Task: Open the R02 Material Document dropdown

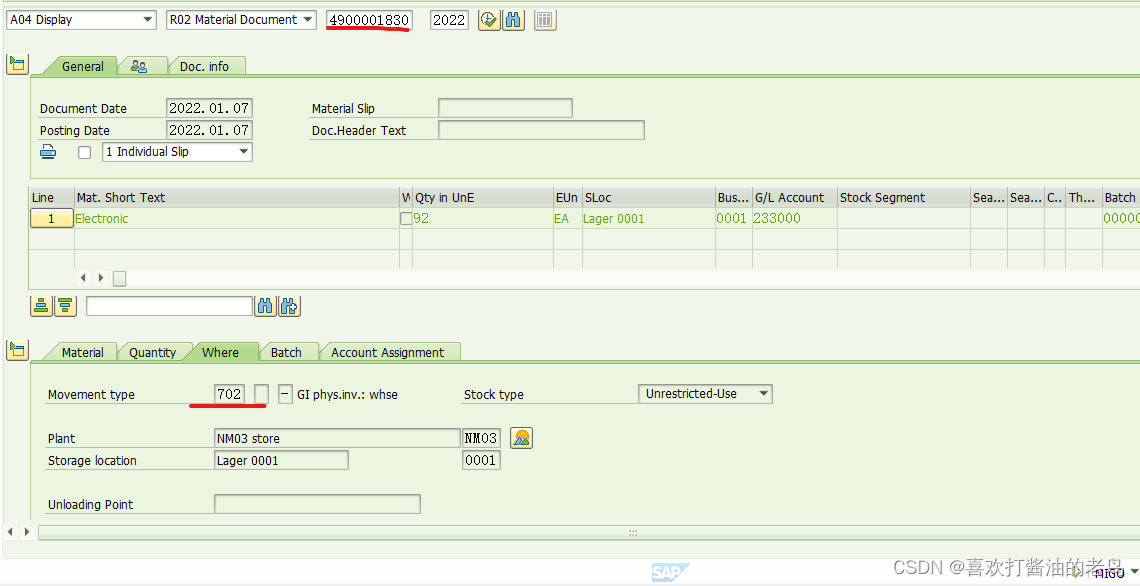Action: tap(241, 20)
